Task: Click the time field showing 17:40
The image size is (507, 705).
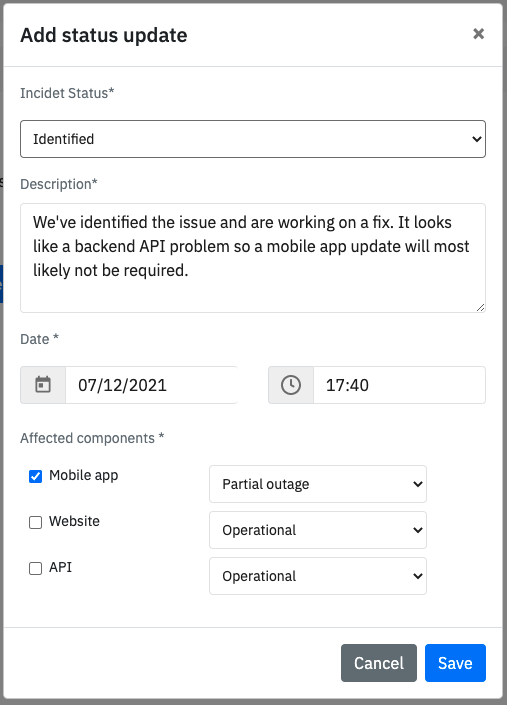Action: click(x=399, y=385)
